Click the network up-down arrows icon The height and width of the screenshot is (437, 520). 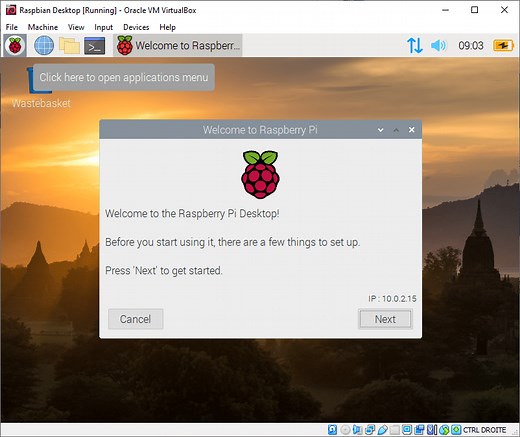[x=415, y=45]
